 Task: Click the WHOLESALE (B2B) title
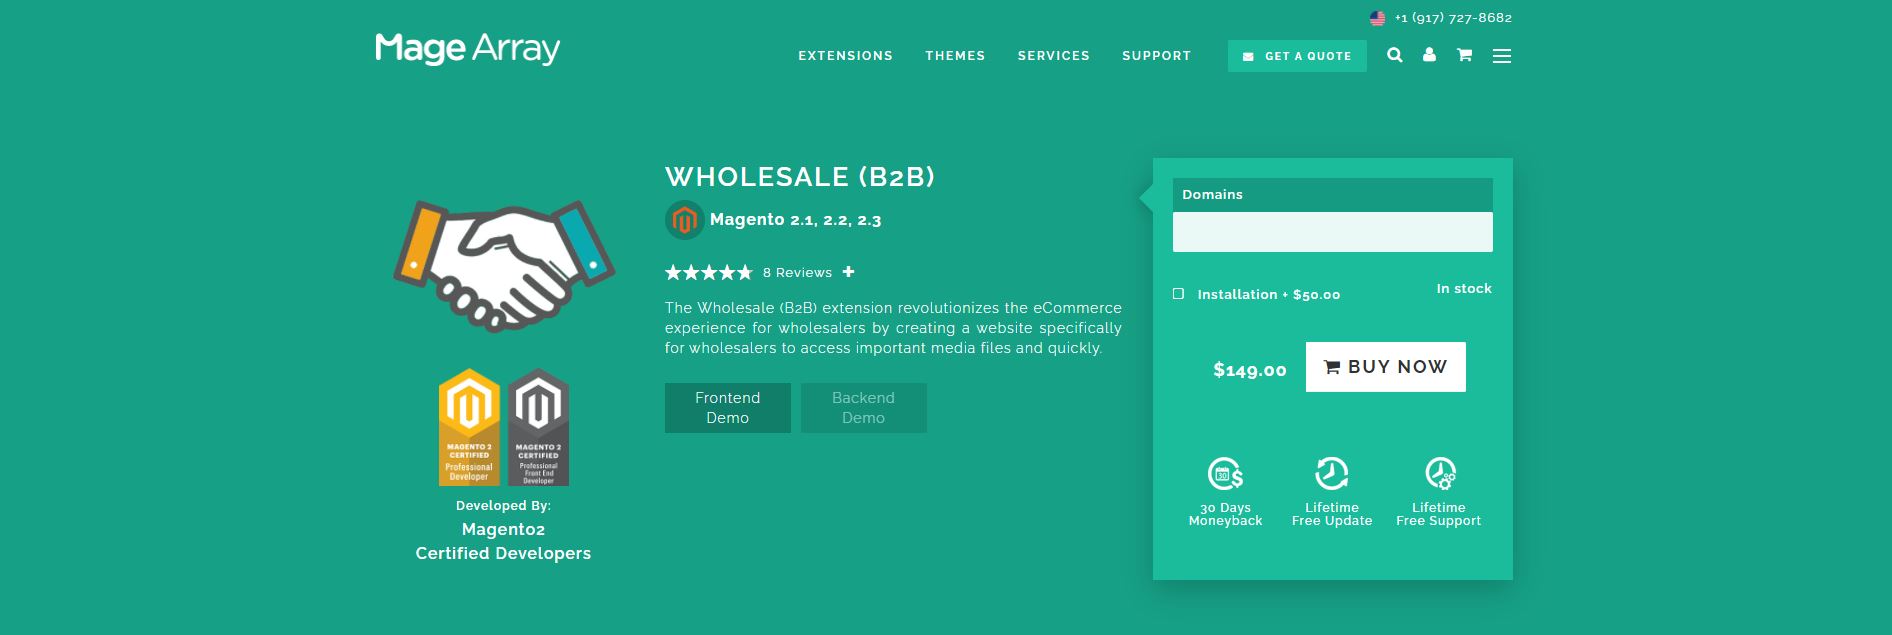(800, 177)
